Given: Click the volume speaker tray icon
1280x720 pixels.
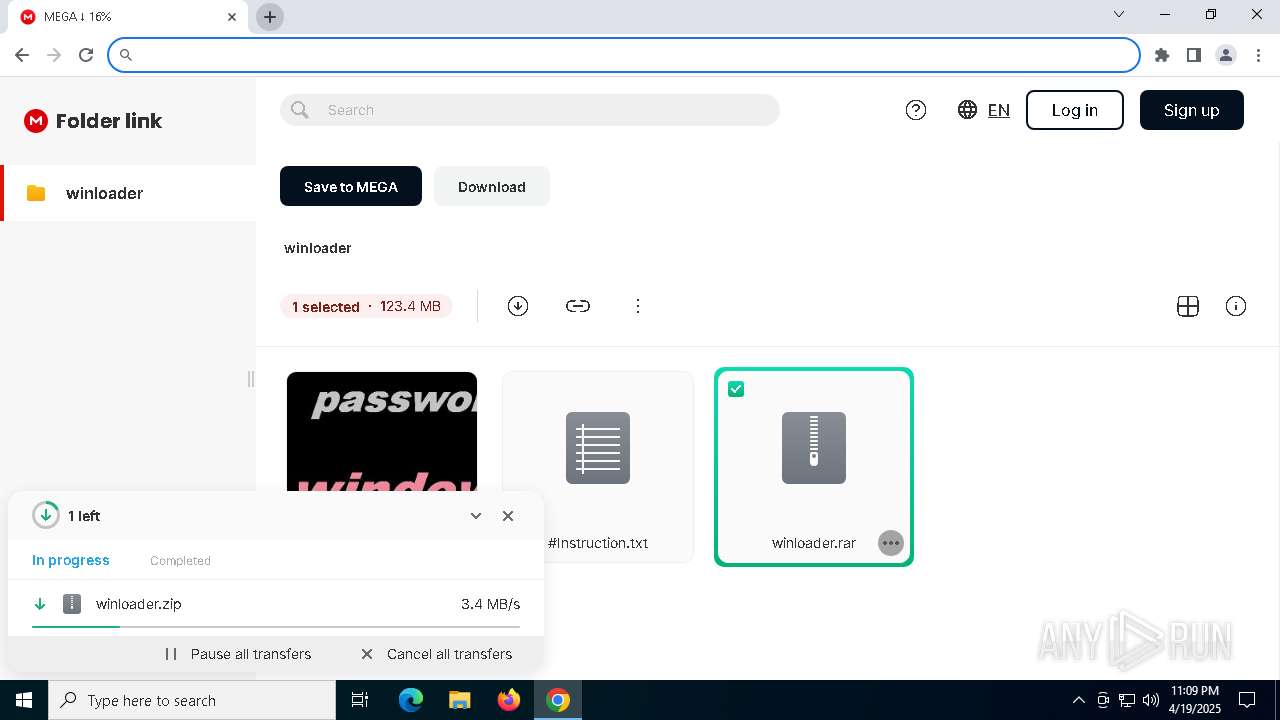Looking at the screenshot, I should [x=1151, y=700].
